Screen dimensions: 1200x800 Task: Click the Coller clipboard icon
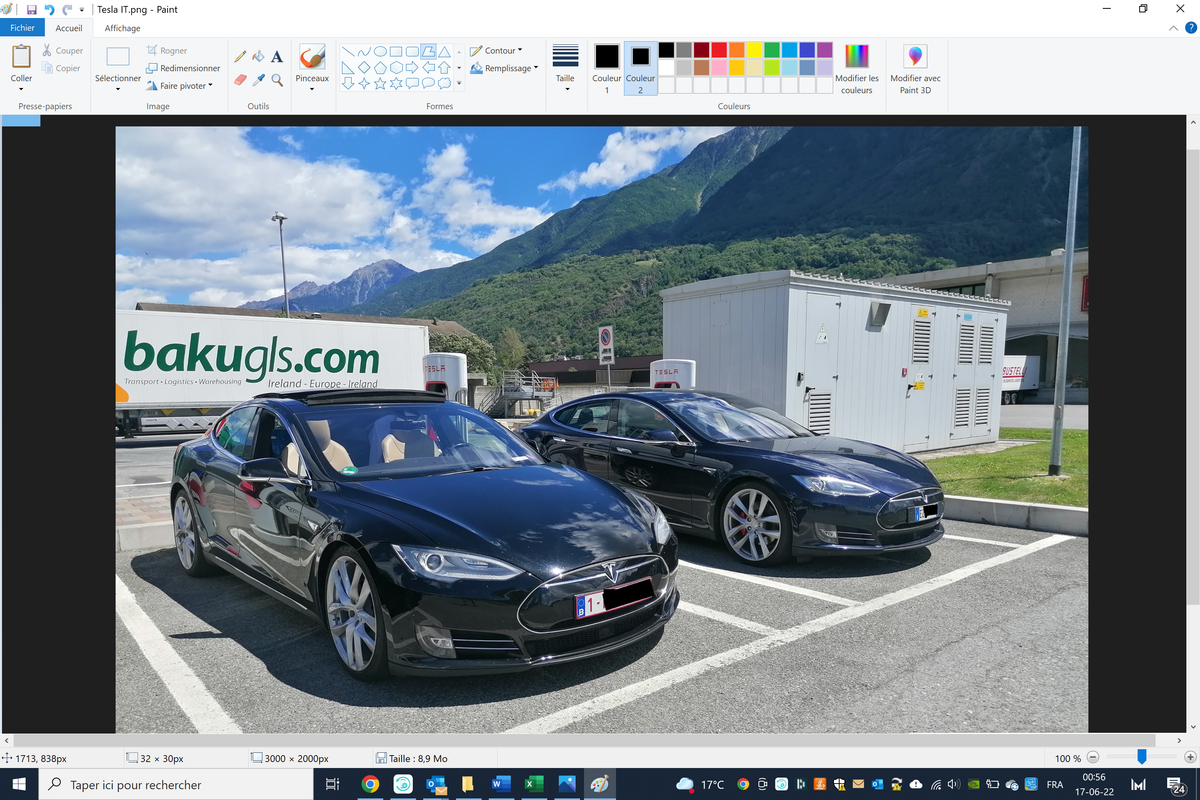click(21, 57)
